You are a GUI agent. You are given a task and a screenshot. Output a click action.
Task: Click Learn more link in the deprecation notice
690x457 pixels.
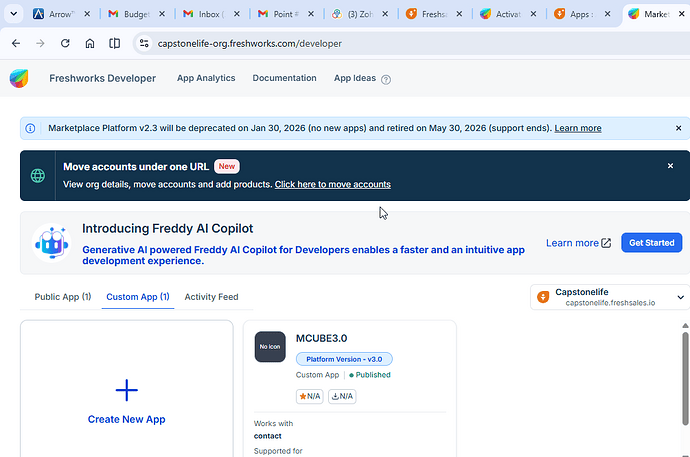click(578, 128)
